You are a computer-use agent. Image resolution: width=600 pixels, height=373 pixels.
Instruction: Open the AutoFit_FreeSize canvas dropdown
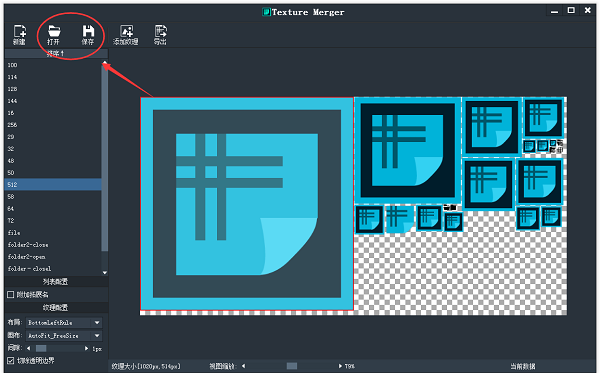pyautogui.click(x=64, y=336)
